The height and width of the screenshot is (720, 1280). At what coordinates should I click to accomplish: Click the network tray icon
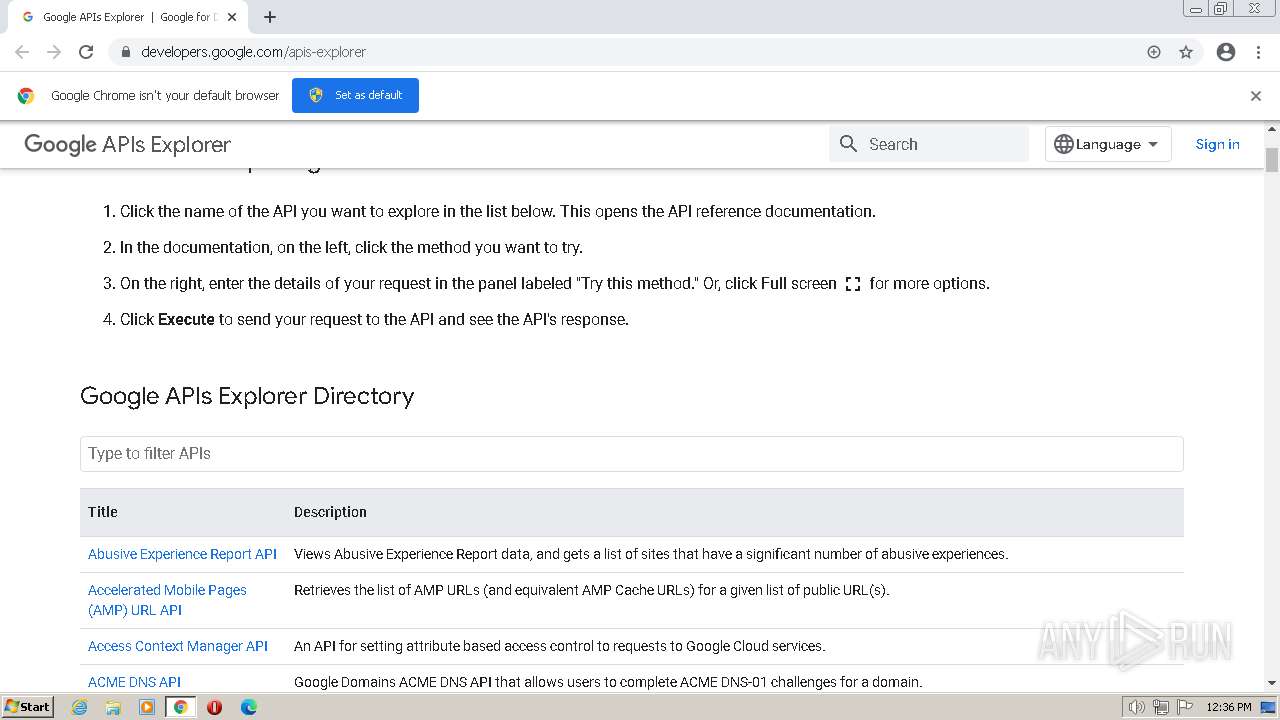1160,707
